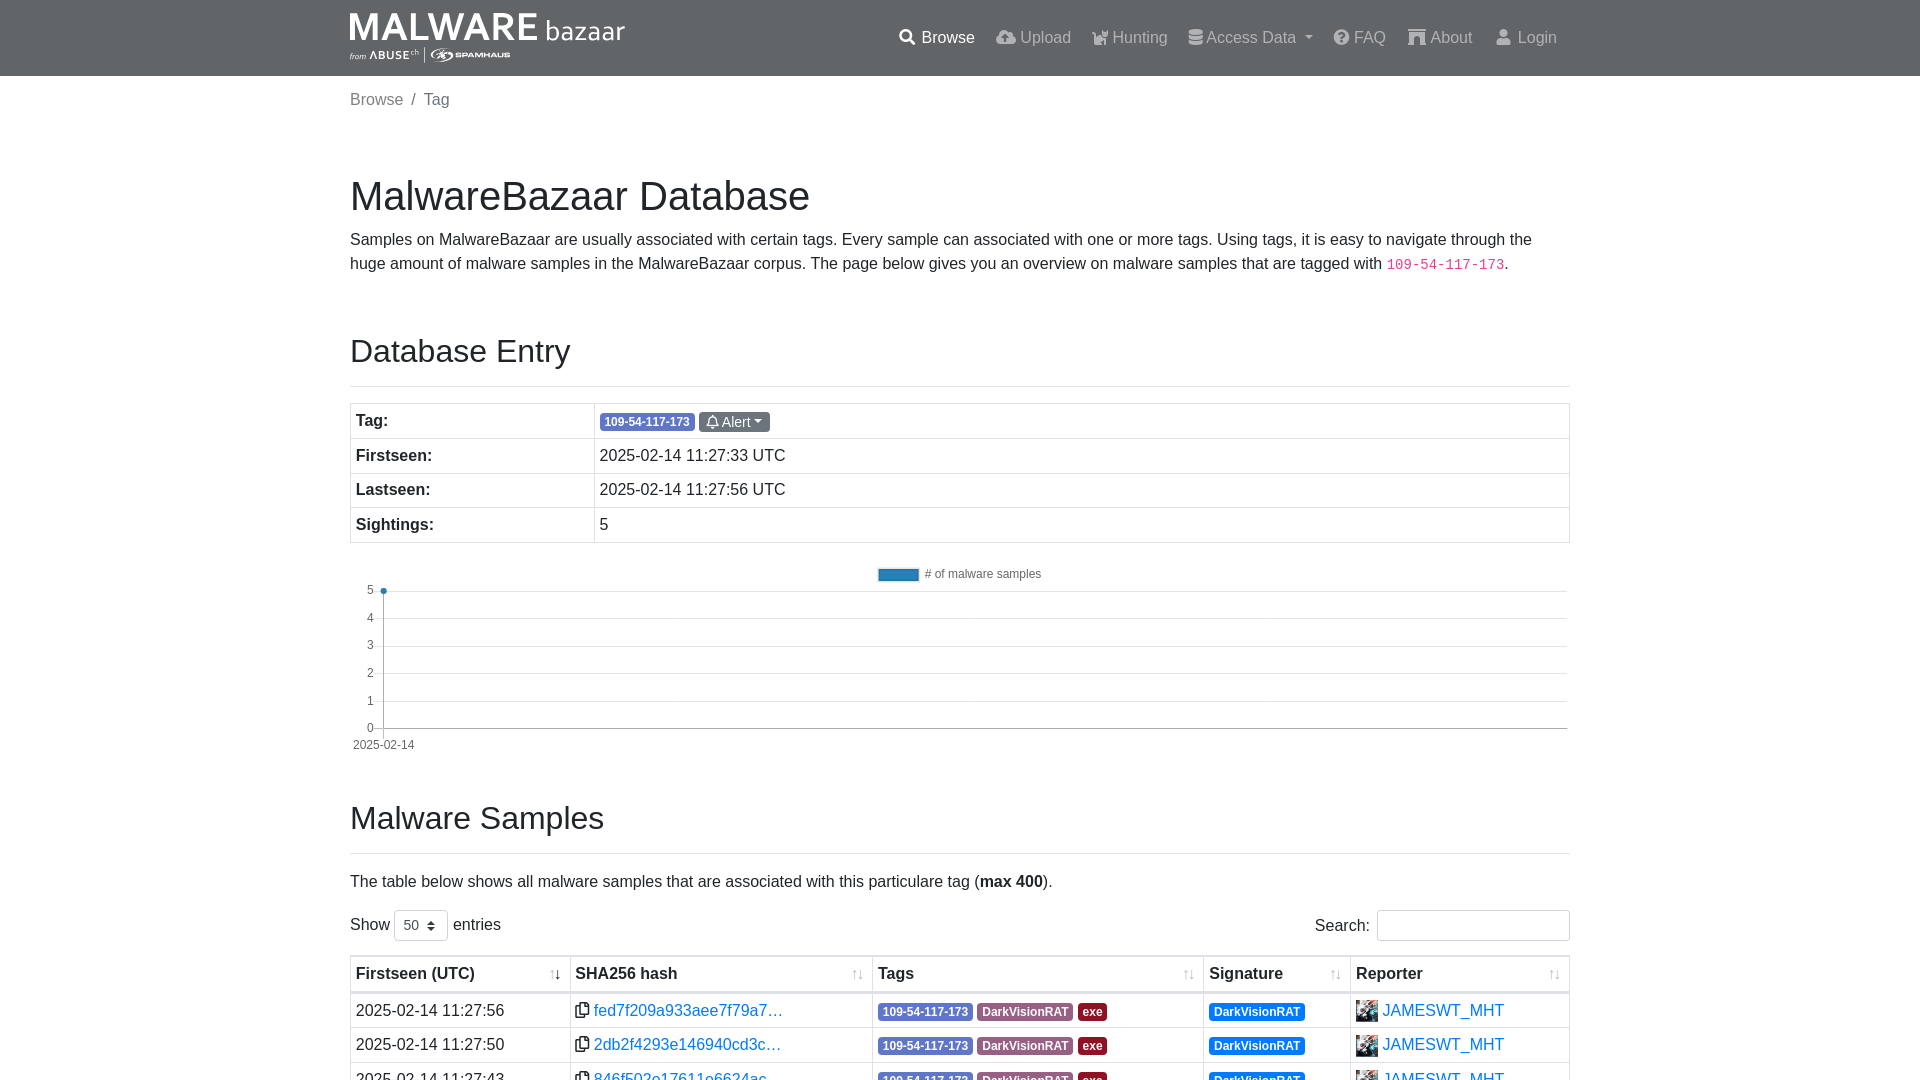The image size is (1920, 1080).
Task: Sort by Signature column
Action: [1277, 974]
